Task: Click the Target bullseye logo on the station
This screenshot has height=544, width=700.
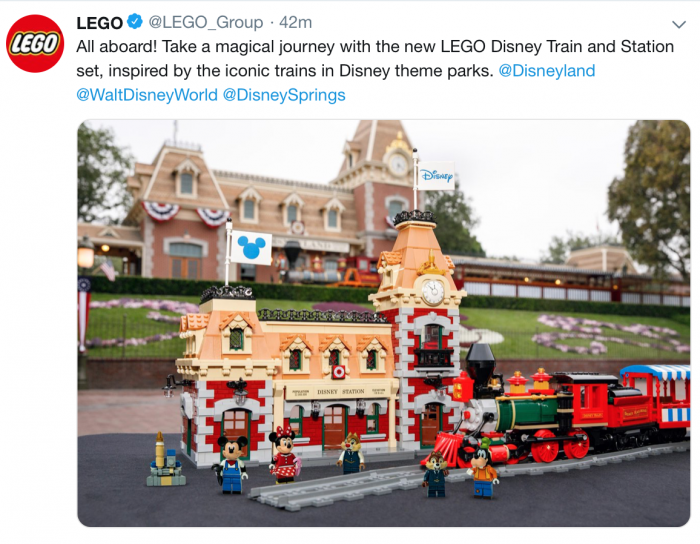Action: click(339, 371)
